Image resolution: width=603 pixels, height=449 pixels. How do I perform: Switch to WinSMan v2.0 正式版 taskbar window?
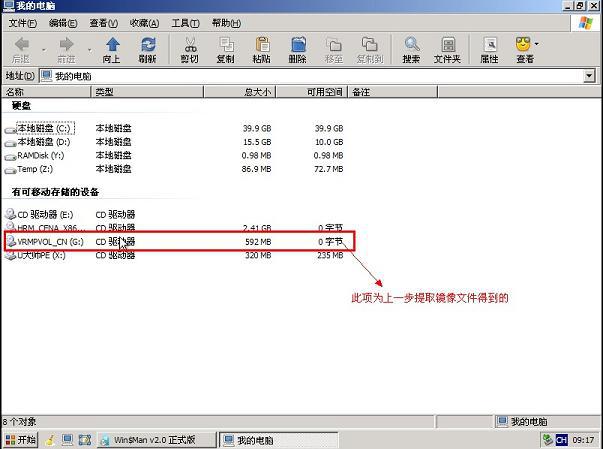coord(157,440)
